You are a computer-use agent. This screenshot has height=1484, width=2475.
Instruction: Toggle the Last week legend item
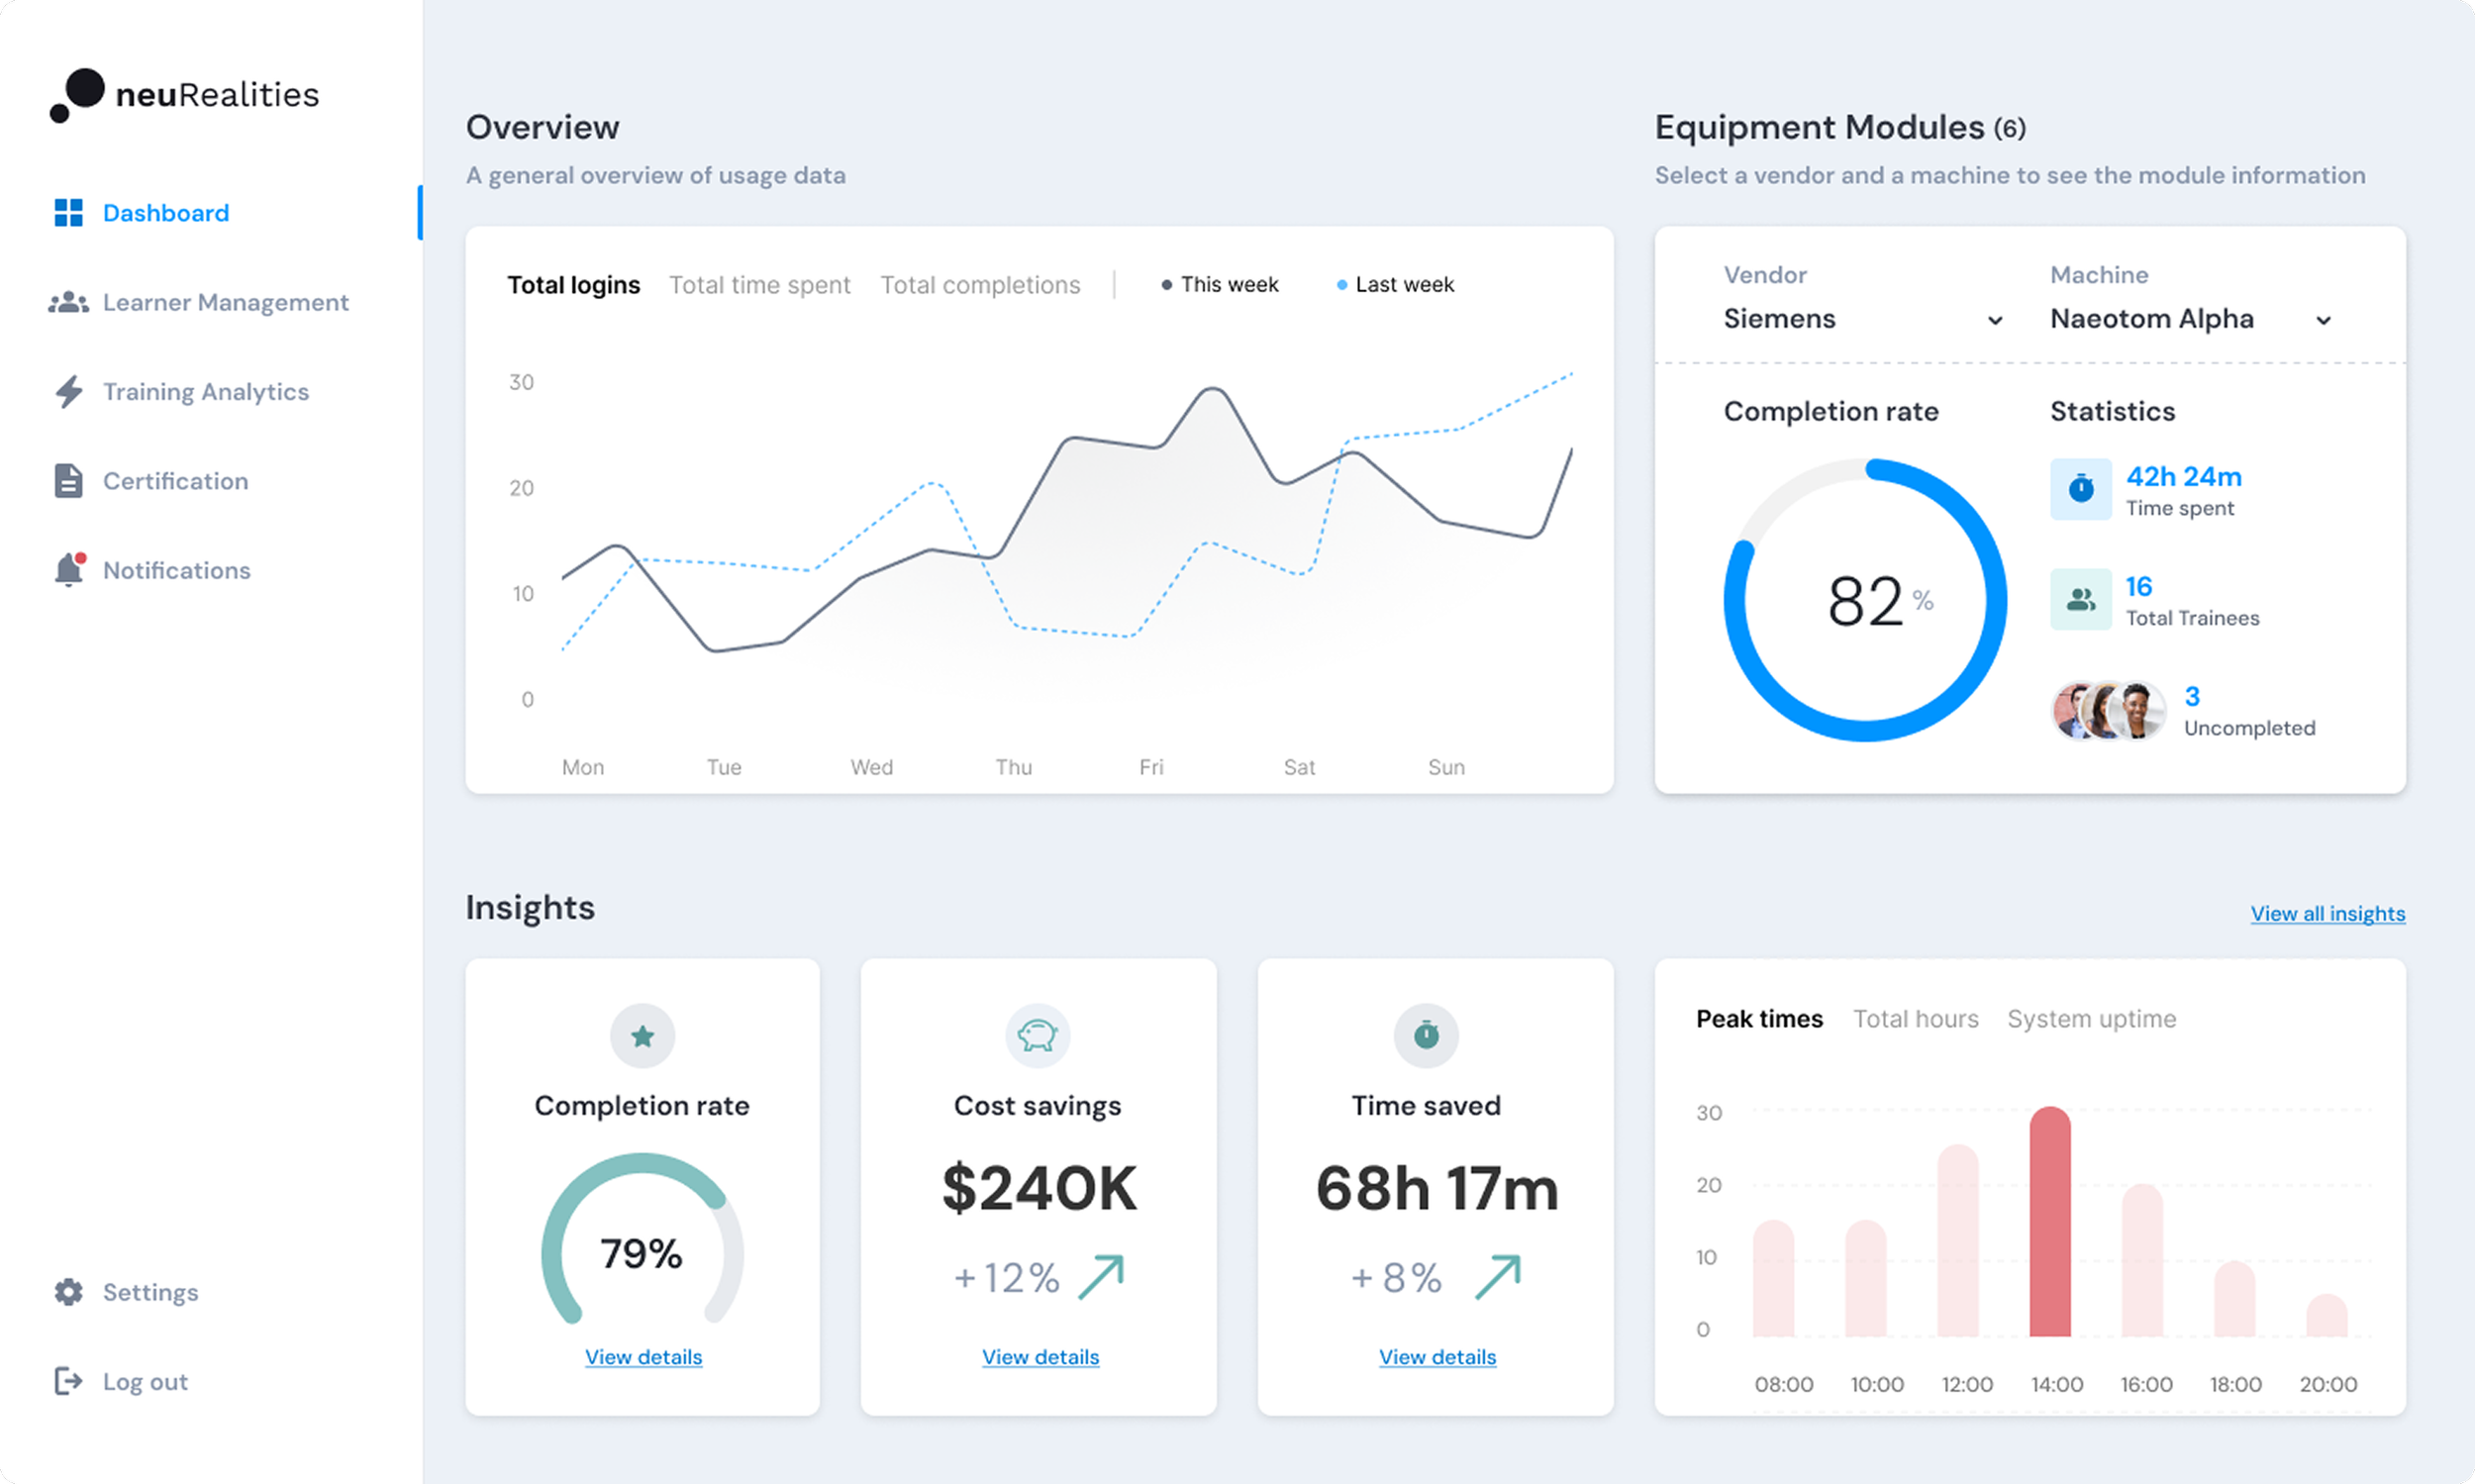coord(1394,284)
